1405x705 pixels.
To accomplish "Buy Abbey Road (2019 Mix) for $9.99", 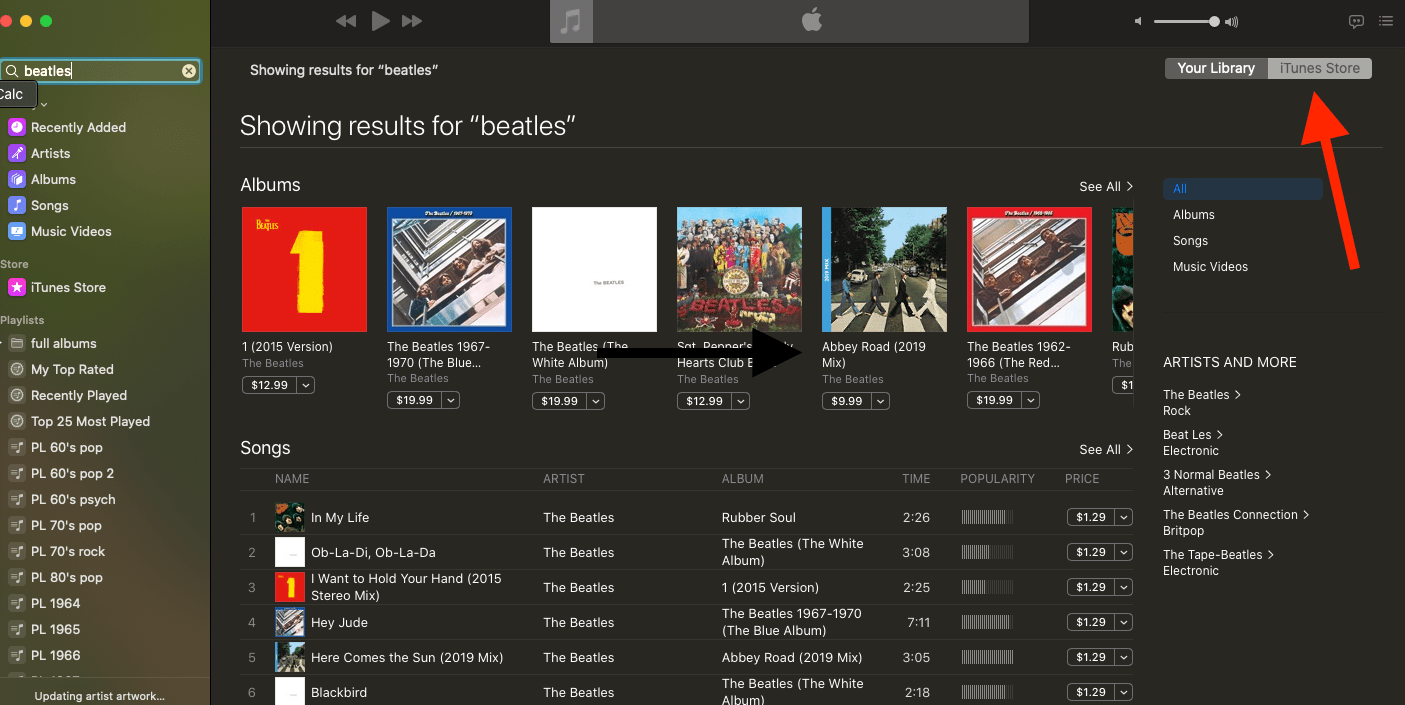I will click(846, 401).
